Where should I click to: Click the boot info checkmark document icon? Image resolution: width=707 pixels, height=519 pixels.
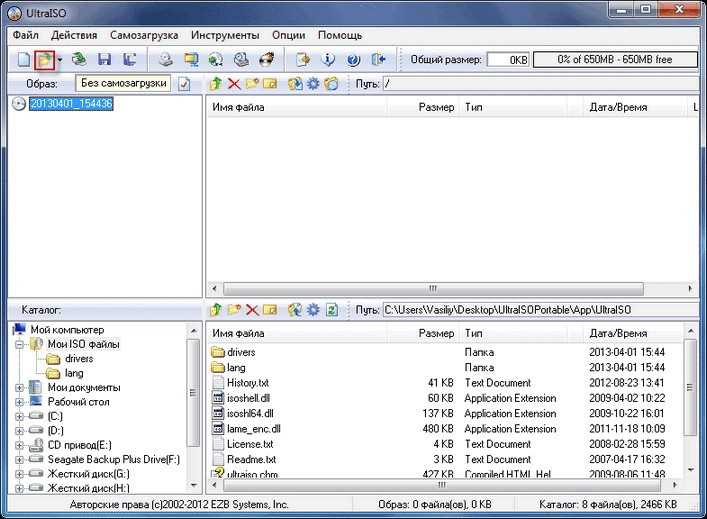tap(184, 84)
